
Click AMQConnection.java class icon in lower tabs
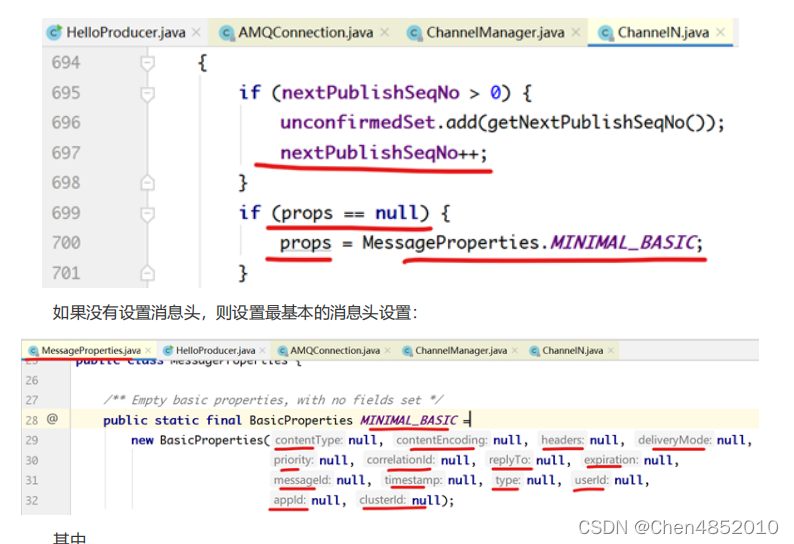(283, 351)
